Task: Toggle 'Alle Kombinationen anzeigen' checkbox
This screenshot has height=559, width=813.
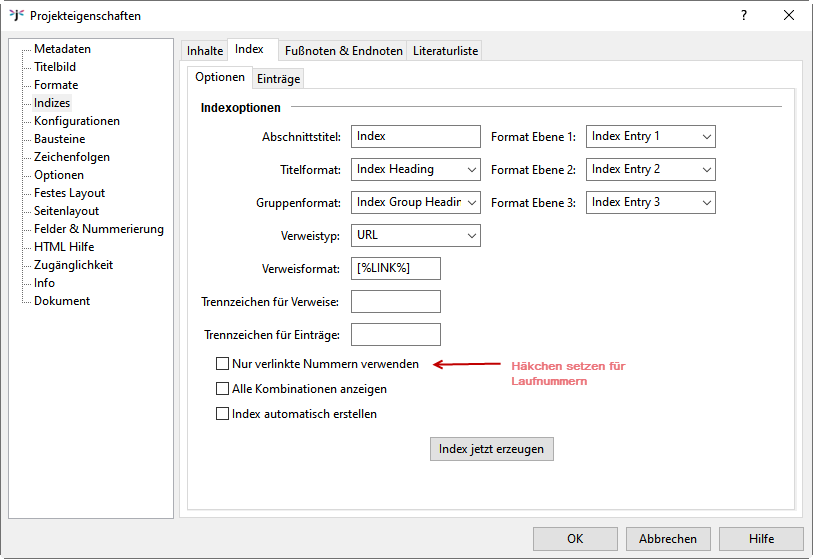Action: click(223, 389)
